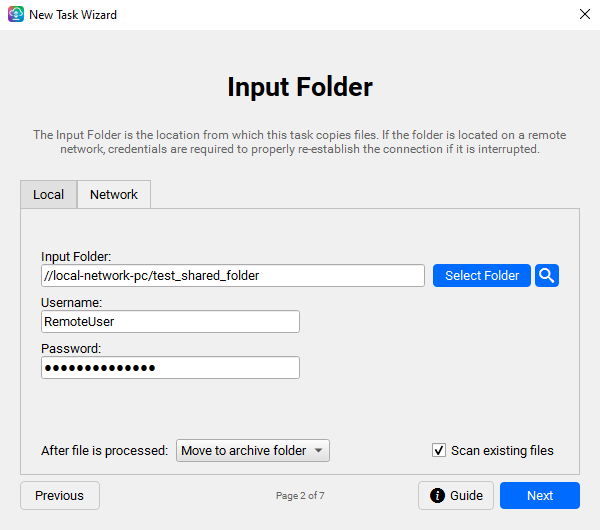The image size is (600, 530).
Task: Return to the Previous wizard page
Action: [60, 496]
